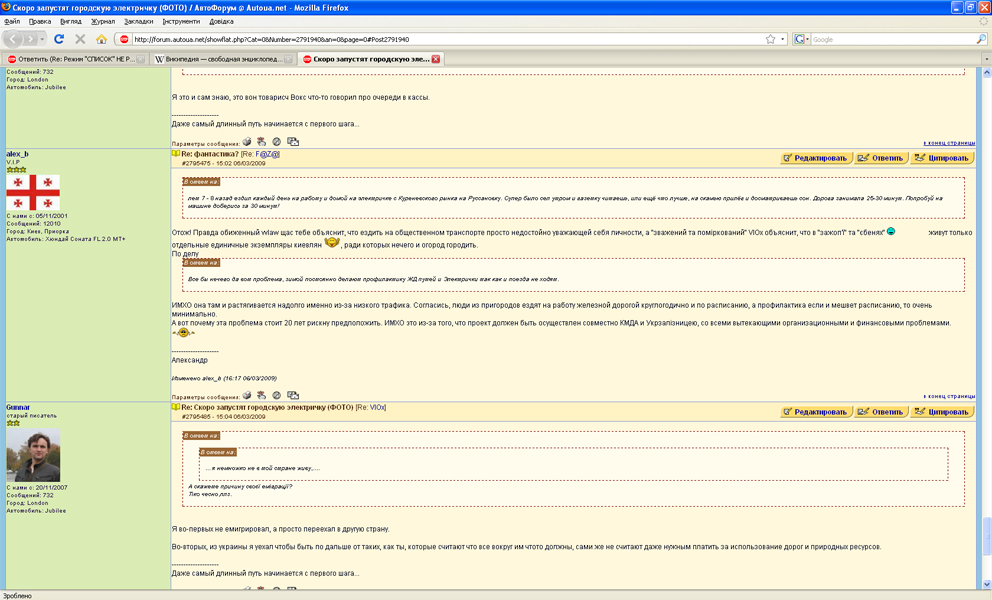Close the active 'Скоро запустят' tab
The width and height of the screenshot is (992, 600).
pos(435,59)
